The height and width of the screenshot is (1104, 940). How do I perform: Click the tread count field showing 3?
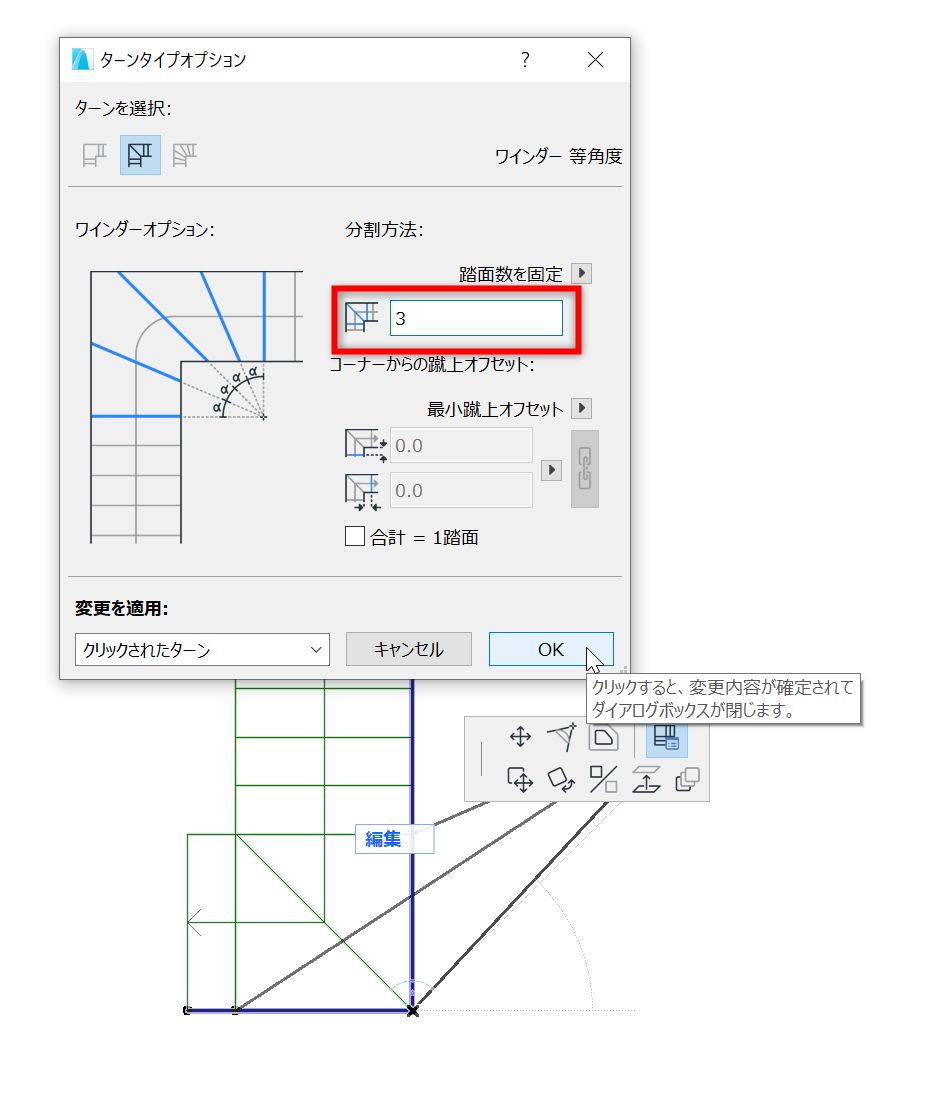[x=477, y=318]
